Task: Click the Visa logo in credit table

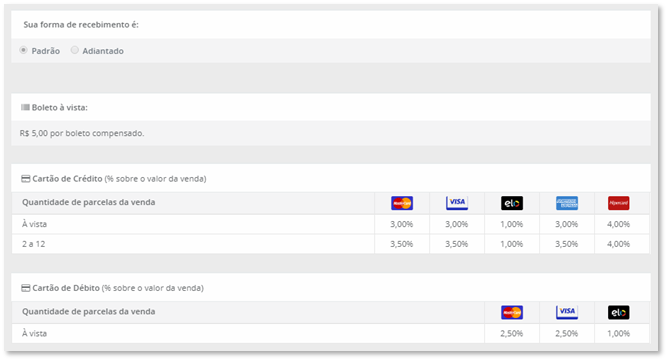Action: [x=457, y=203]
